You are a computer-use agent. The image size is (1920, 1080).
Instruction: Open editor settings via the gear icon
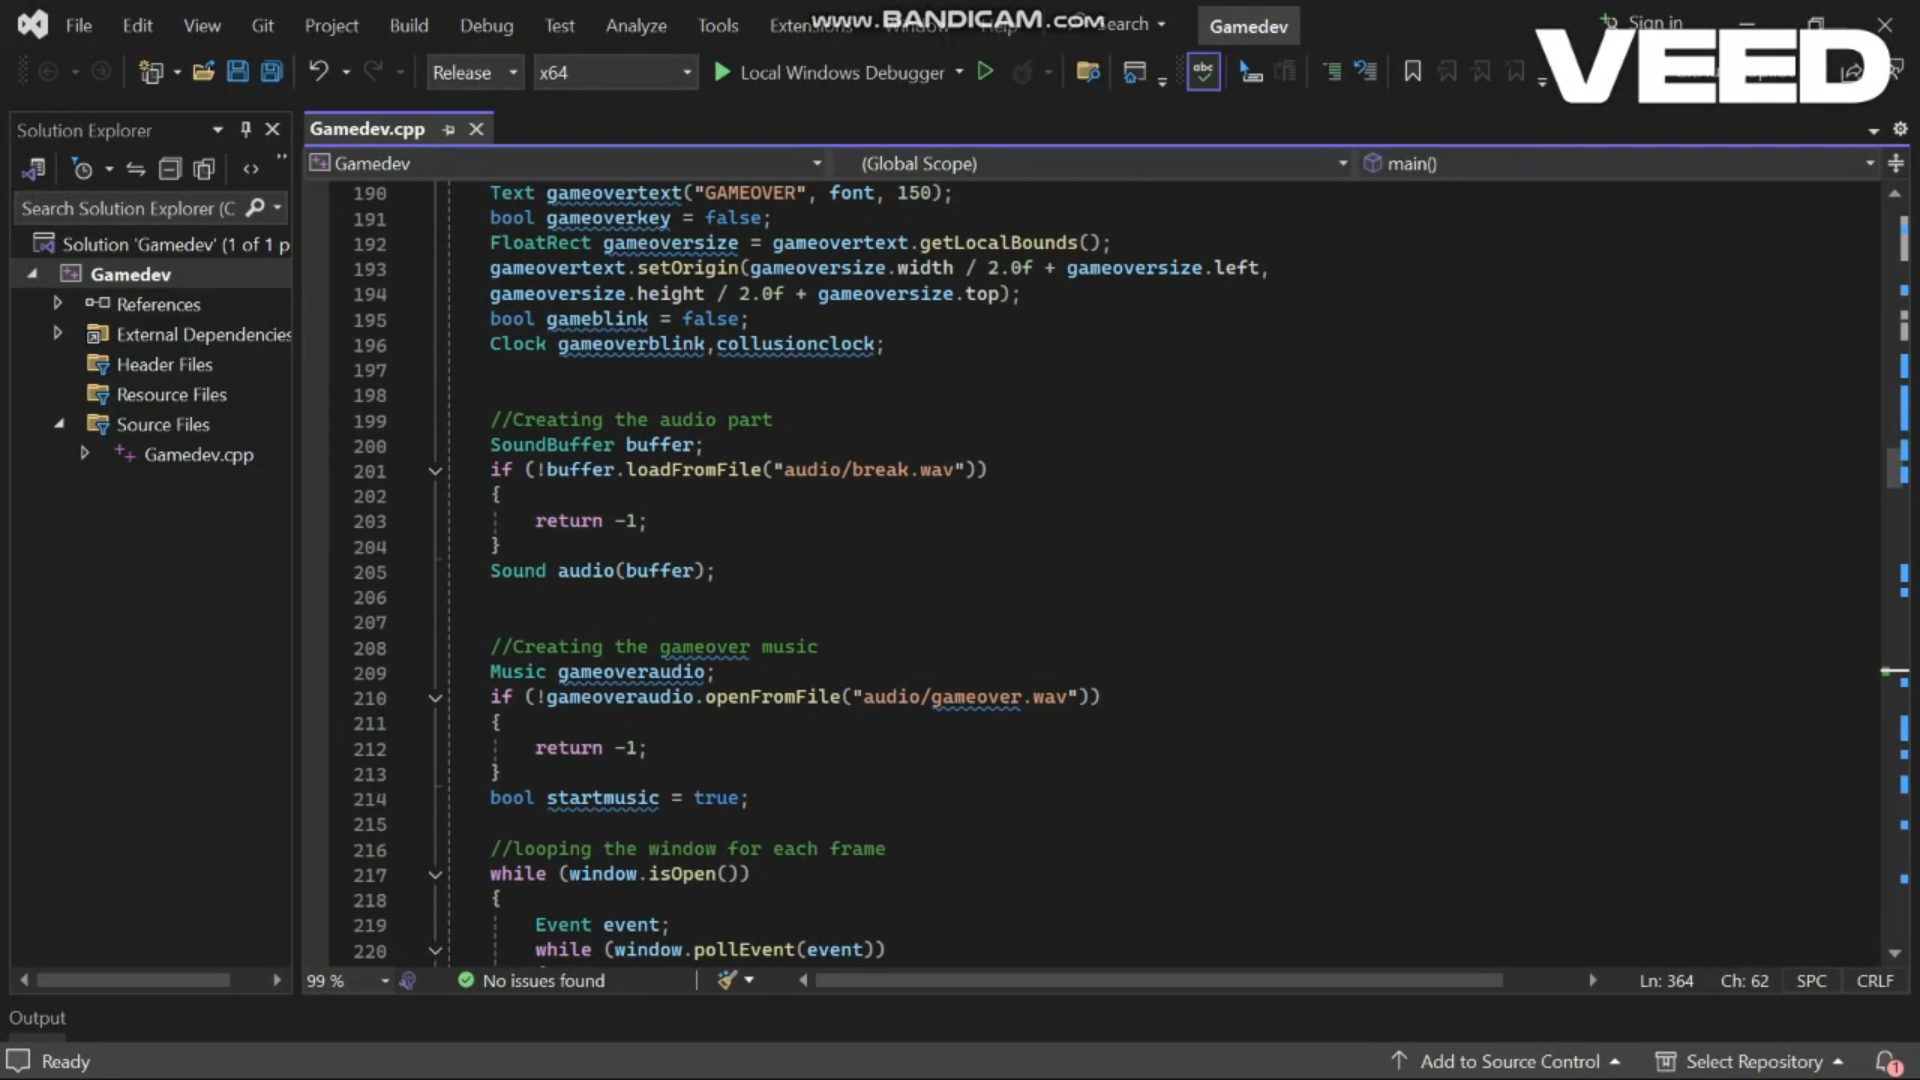click(x=1899, y=129)
